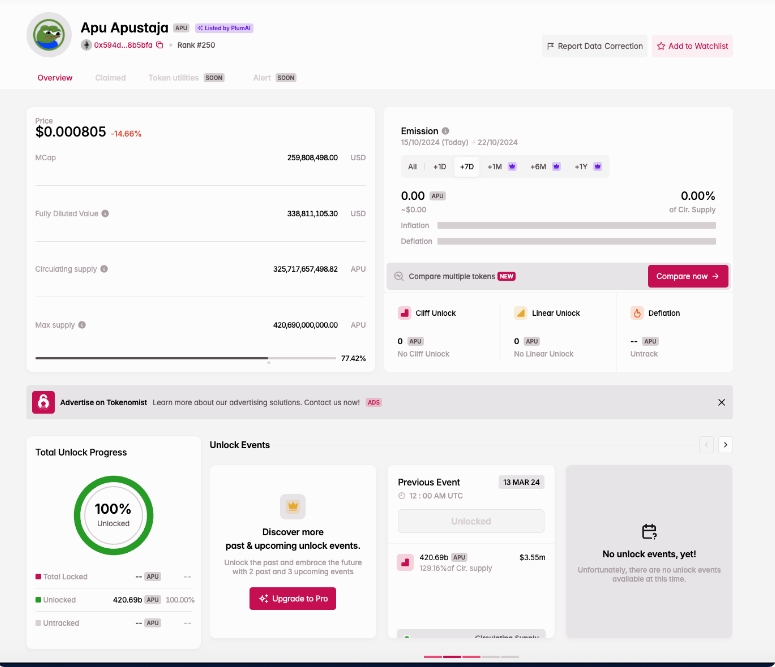Click calendar question icon in no events card
Screen dimensions: 775x667
click(x=649, y=532)
